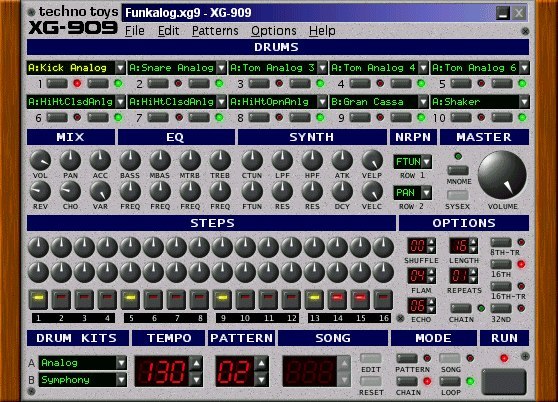
Task: Click the VOL mix knob
Action: coord(40,160)
